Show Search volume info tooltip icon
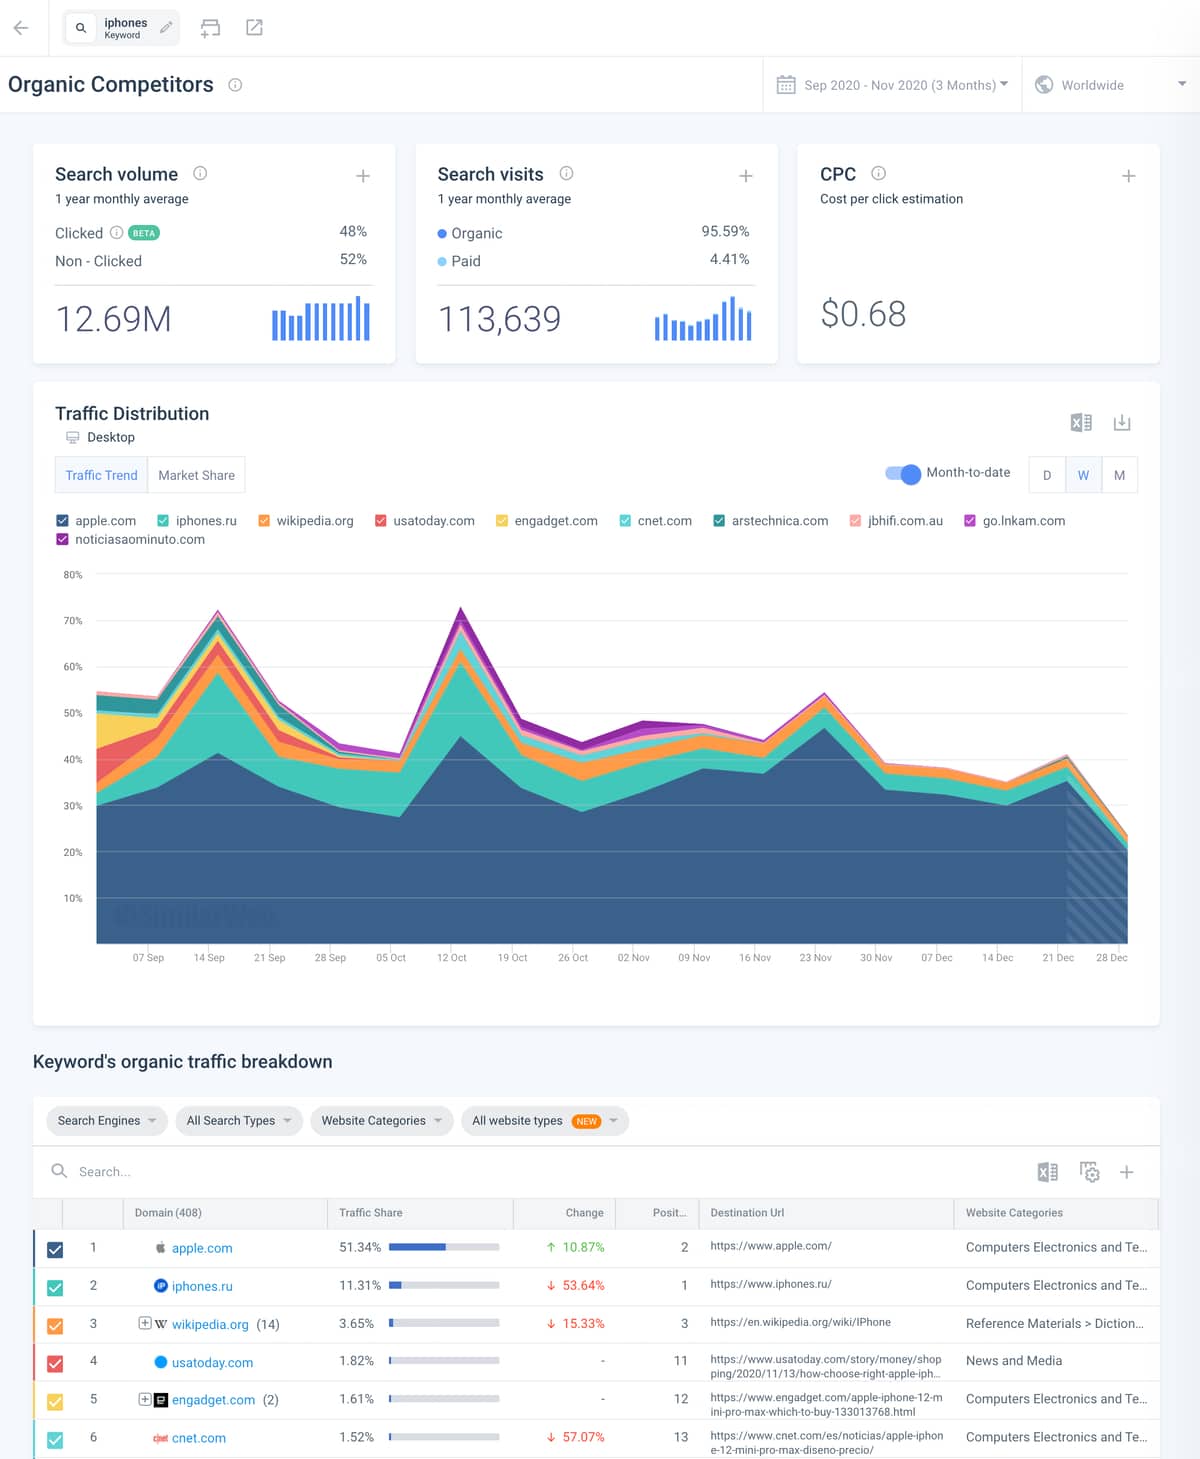Screen dimensions: 1200x1459 [200, 173]
